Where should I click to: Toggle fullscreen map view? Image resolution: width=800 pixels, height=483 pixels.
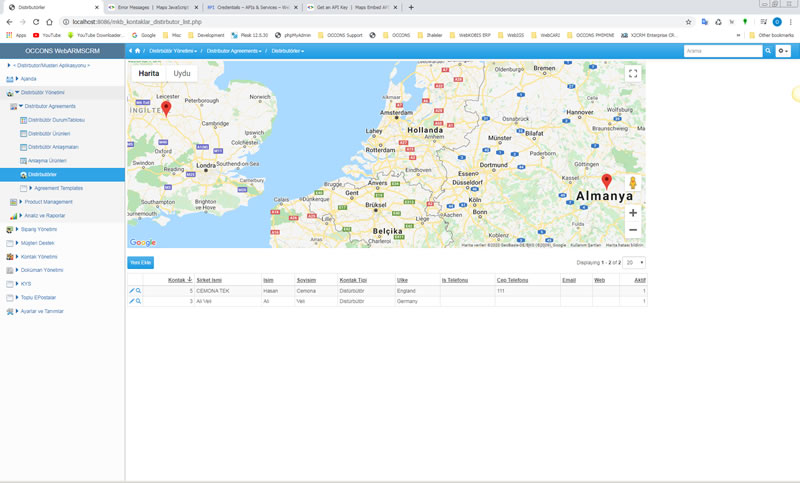point(633,73)
